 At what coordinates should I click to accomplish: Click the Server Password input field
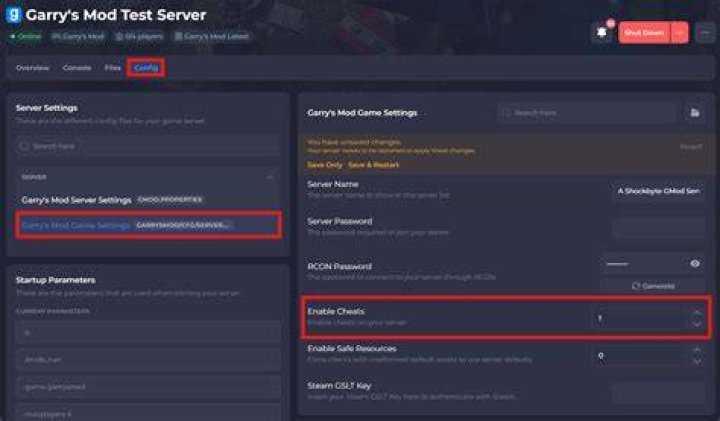click(658, 228)
